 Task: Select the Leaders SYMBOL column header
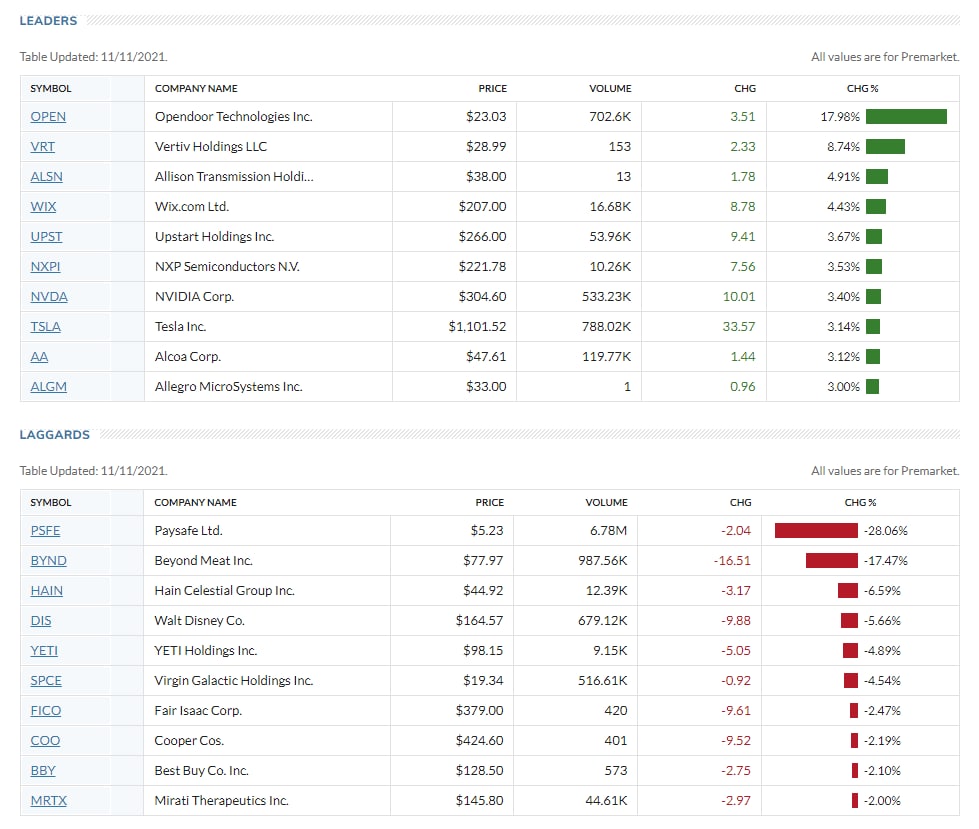point(51,89)
